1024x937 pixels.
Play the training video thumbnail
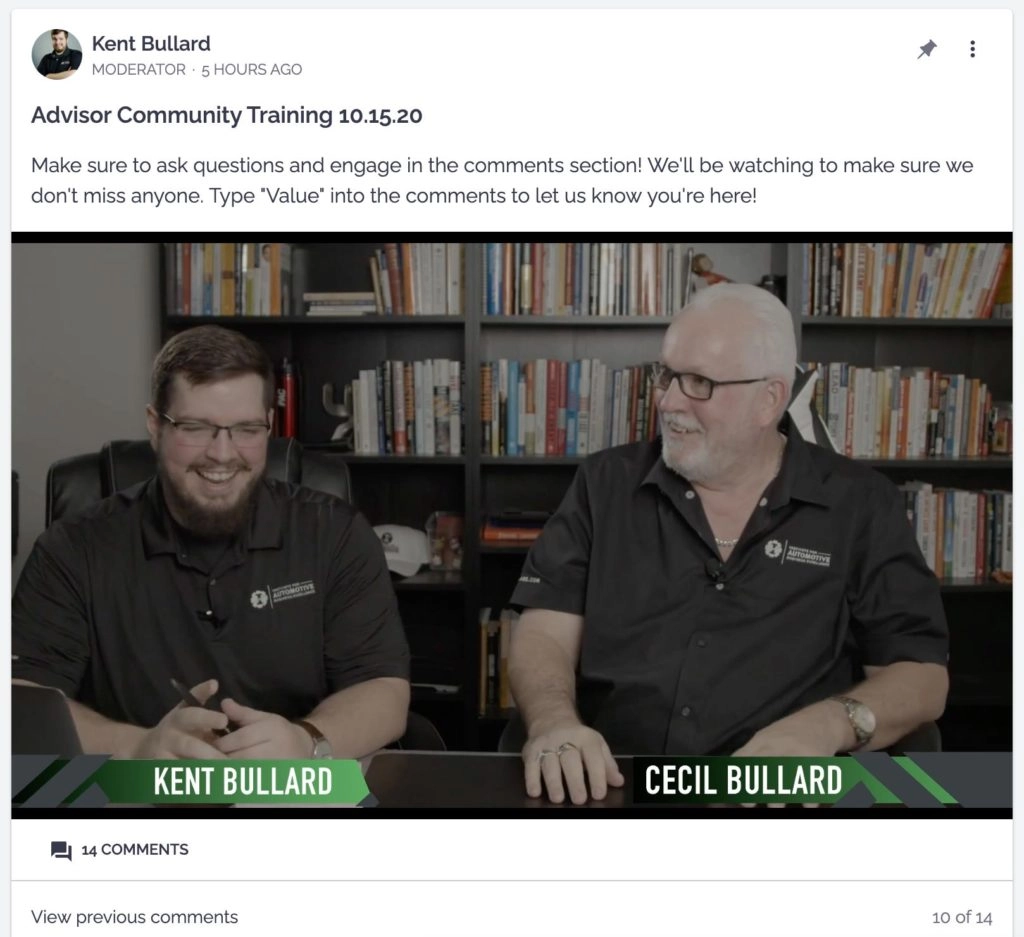pos(512,525)
